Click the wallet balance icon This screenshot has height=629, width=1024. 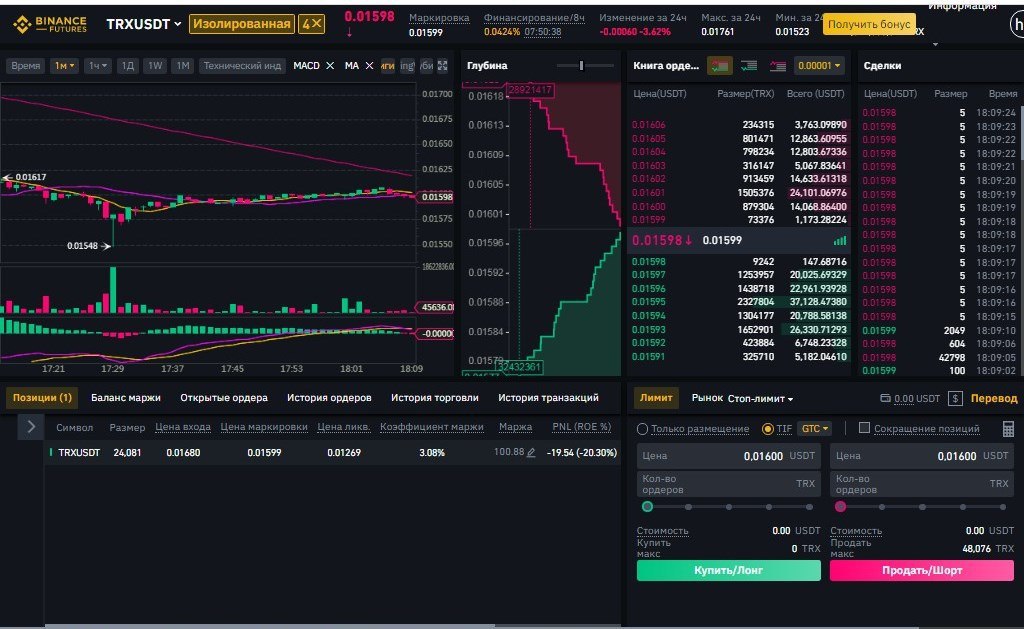[x=885, y=398]
